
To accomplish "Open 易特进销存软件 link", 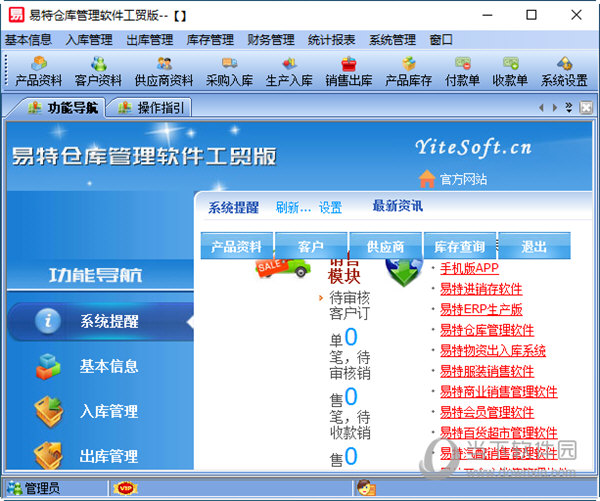I will click(481, 289).
